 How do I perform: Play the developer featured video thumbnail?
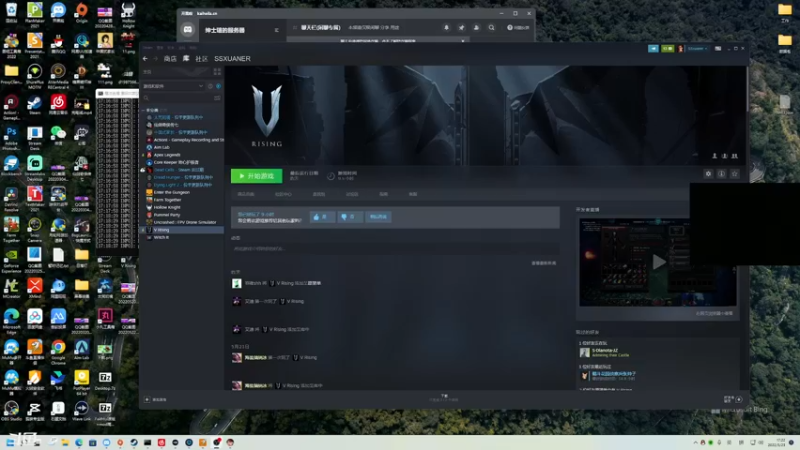[658, 262]
